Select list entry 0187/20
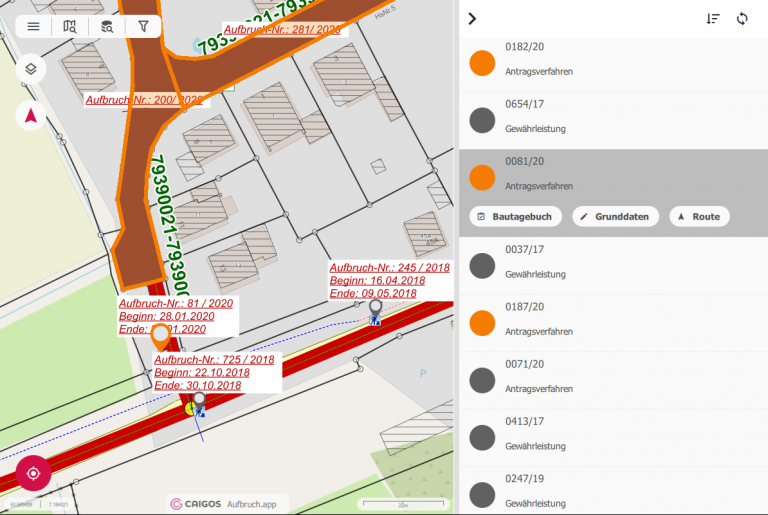This screenshot has height=515, width=768. (613, 323)
